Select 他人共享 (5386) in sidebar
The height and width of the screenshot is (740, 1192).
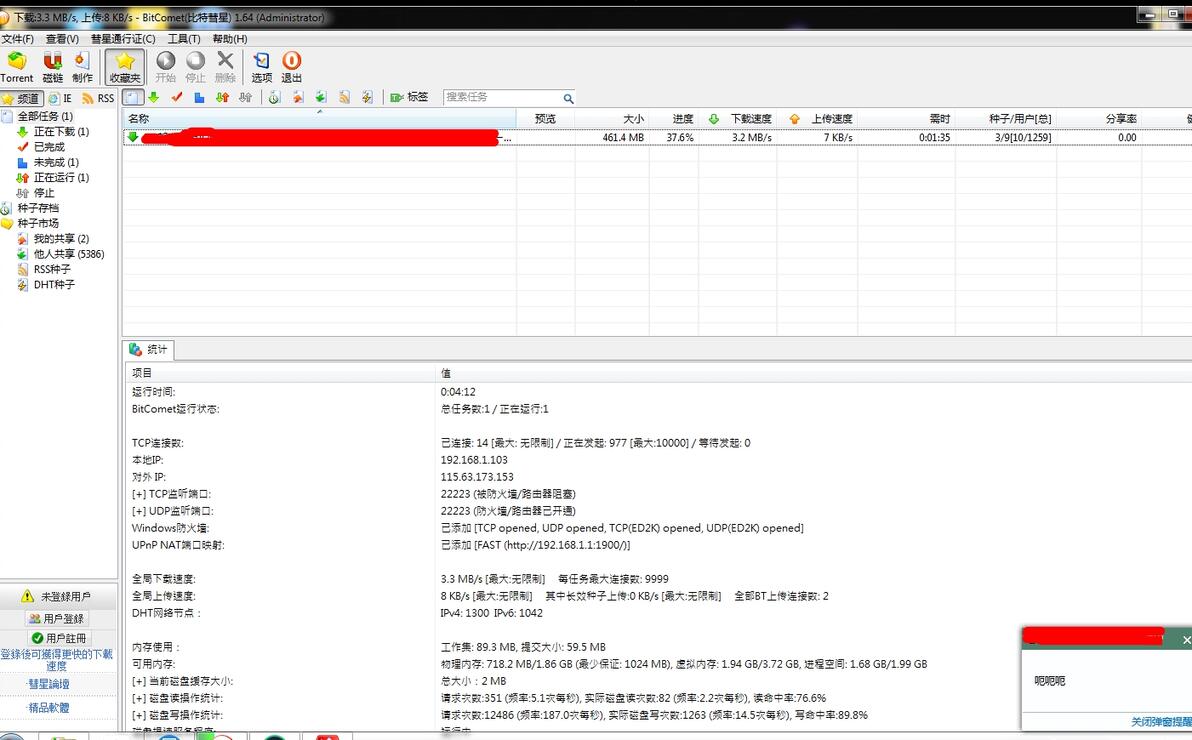click(68, 254)
